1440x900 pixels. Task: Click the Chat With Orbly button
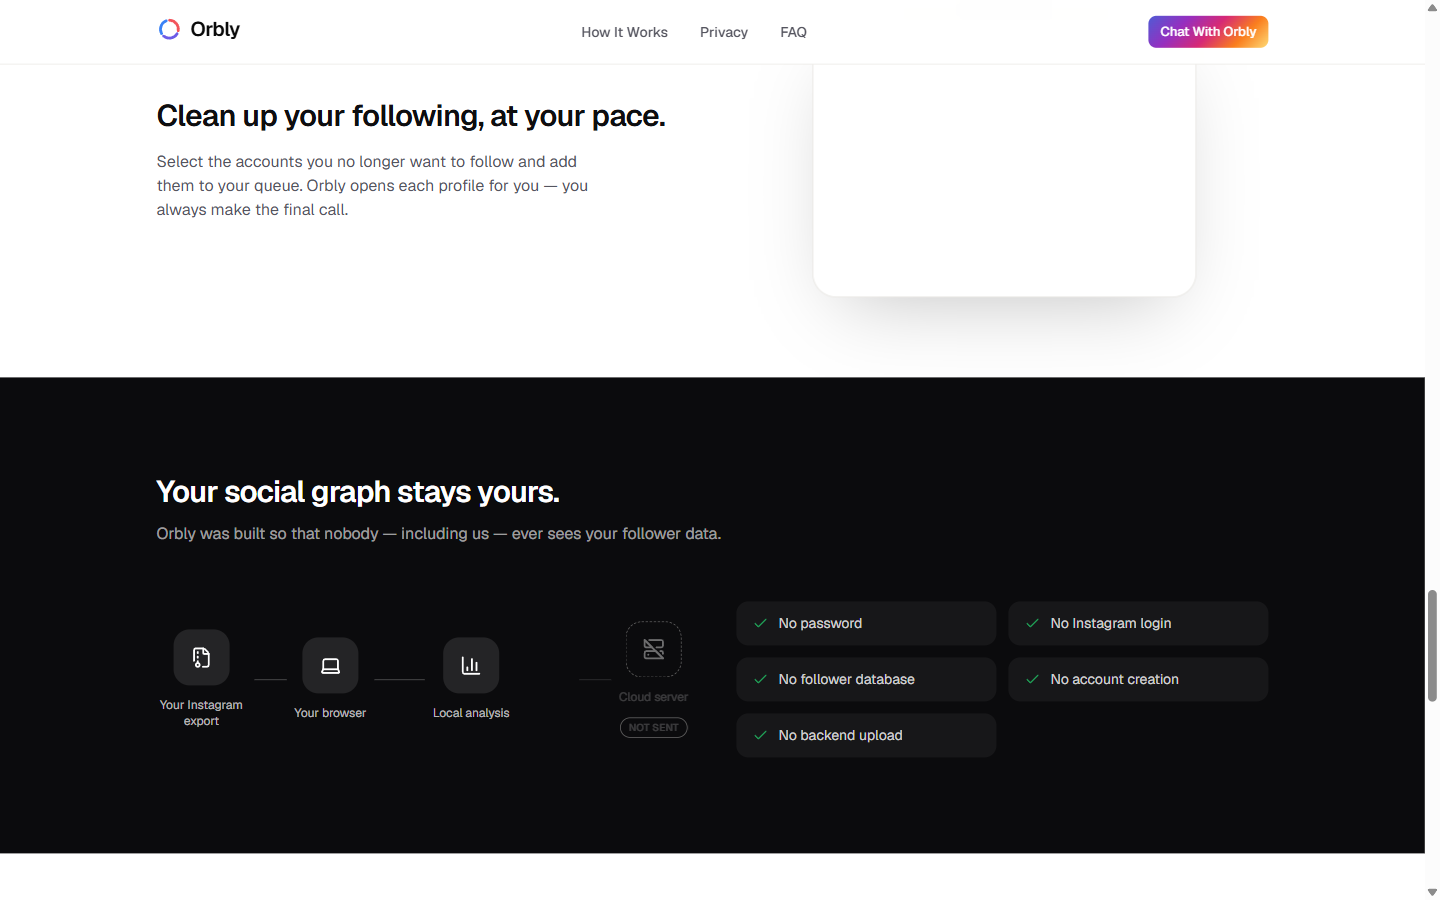(1208, 32)
